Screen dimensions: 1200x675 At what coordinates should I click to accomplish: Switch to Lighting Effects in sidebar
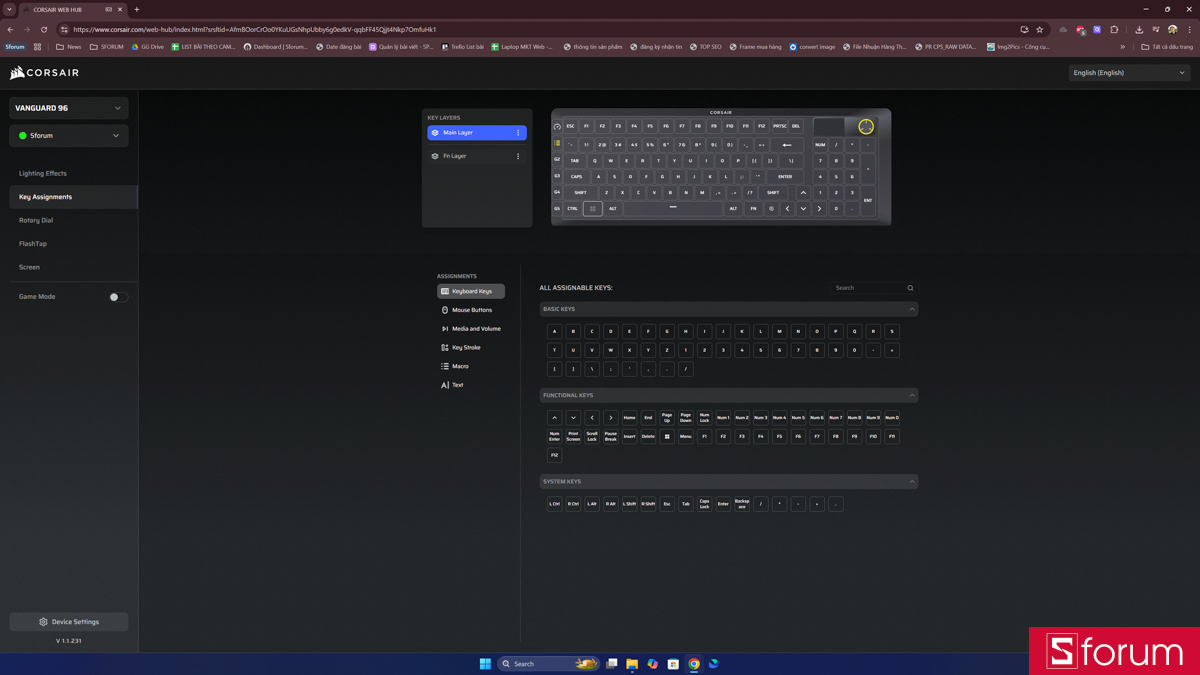(x=43, y=174)
